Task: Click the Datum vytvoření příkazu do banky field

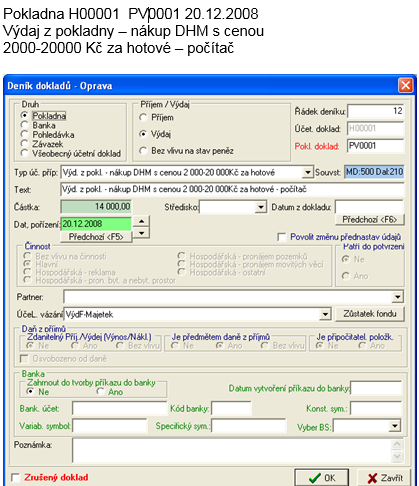Action: coord(376,388)
